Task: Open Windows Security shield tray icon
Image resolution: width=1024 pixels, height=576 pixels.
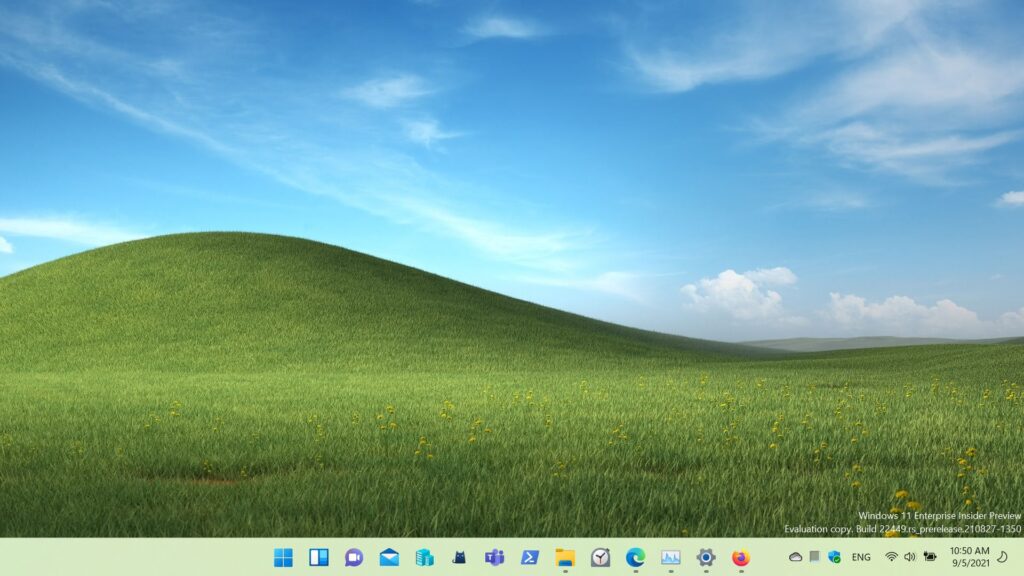Action: pos(834,557)
